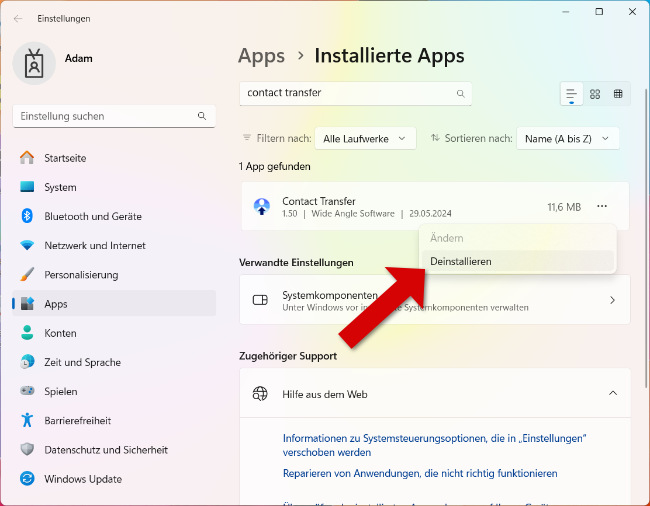Open Informationen zu Systemsteuerungsoptionen link
Viewport: 650px width, 506px height.
[x=434, y=445]
